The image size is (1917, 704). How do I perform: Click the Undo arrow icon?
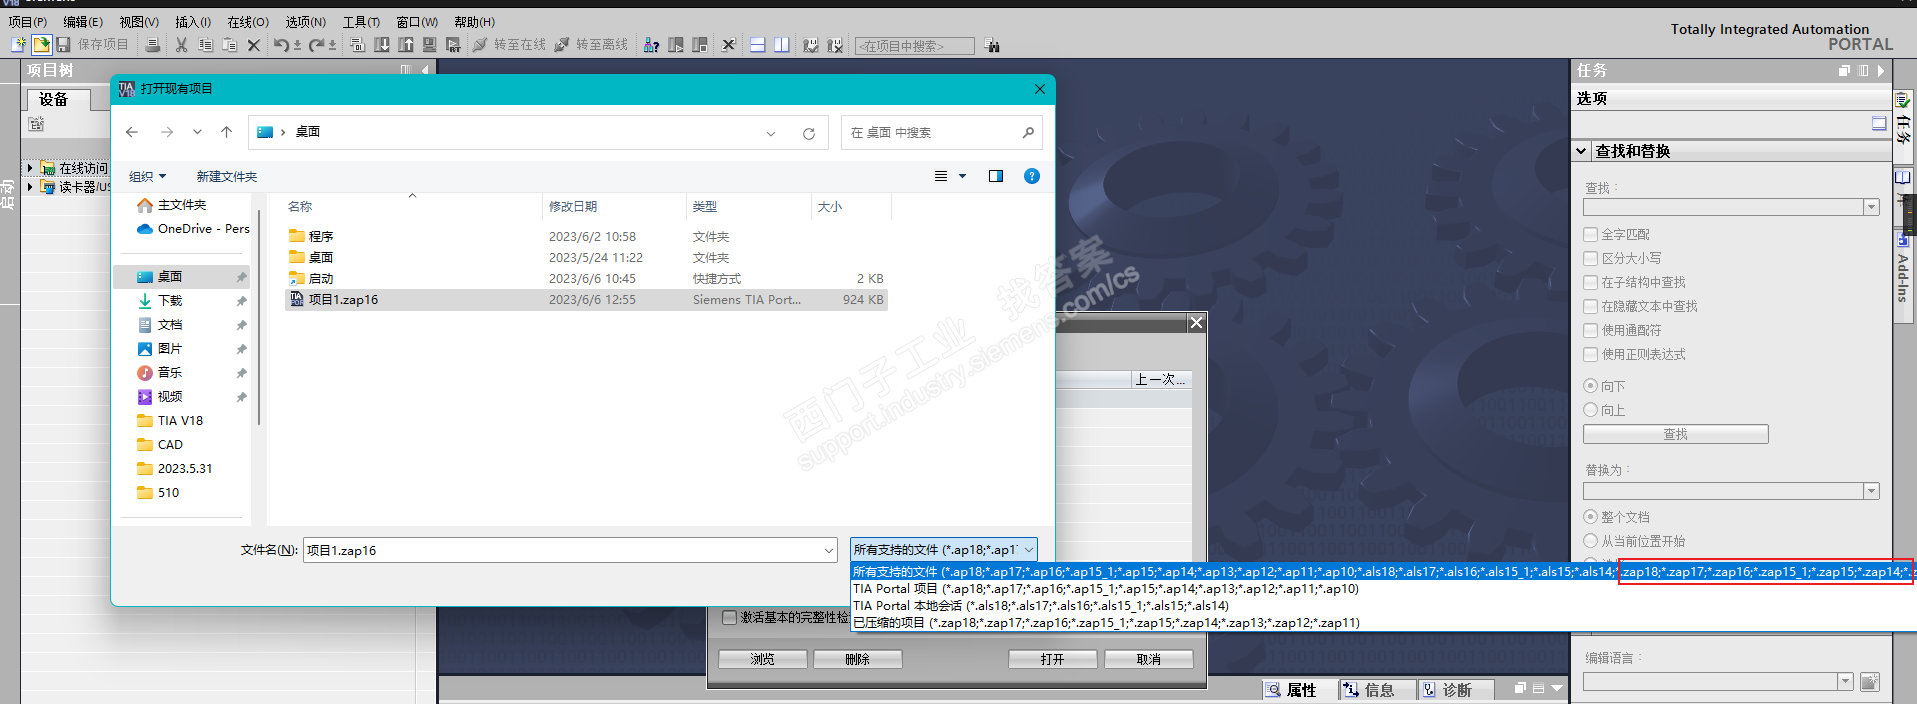(x=281, y=45)
